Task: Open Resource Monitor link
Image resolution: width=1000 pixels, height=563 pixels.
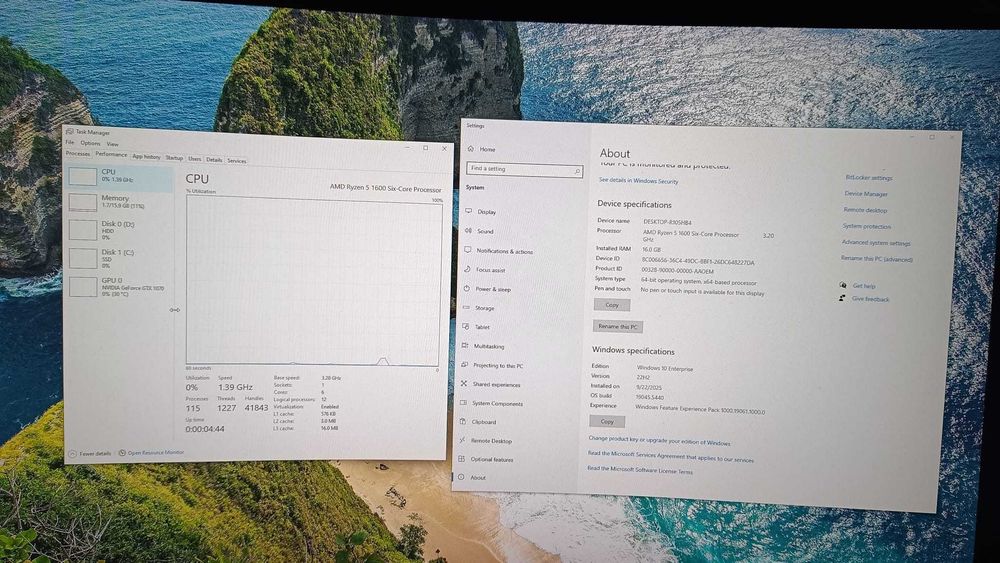Action: (x=156, y=453)
